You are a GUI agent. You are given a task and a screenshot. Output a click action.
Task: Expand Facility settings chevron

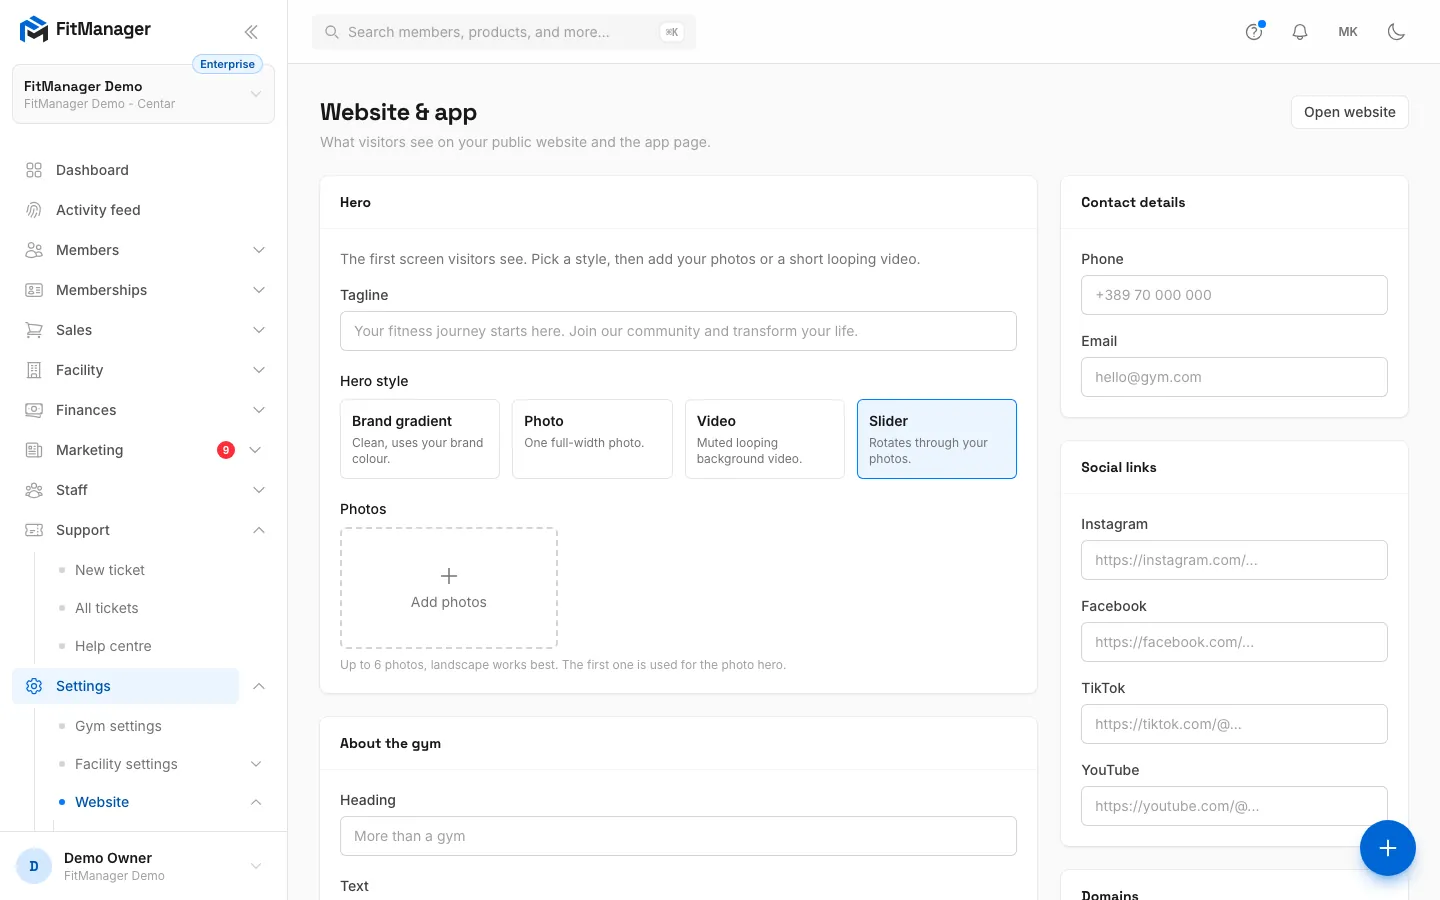tap(256, 764)
